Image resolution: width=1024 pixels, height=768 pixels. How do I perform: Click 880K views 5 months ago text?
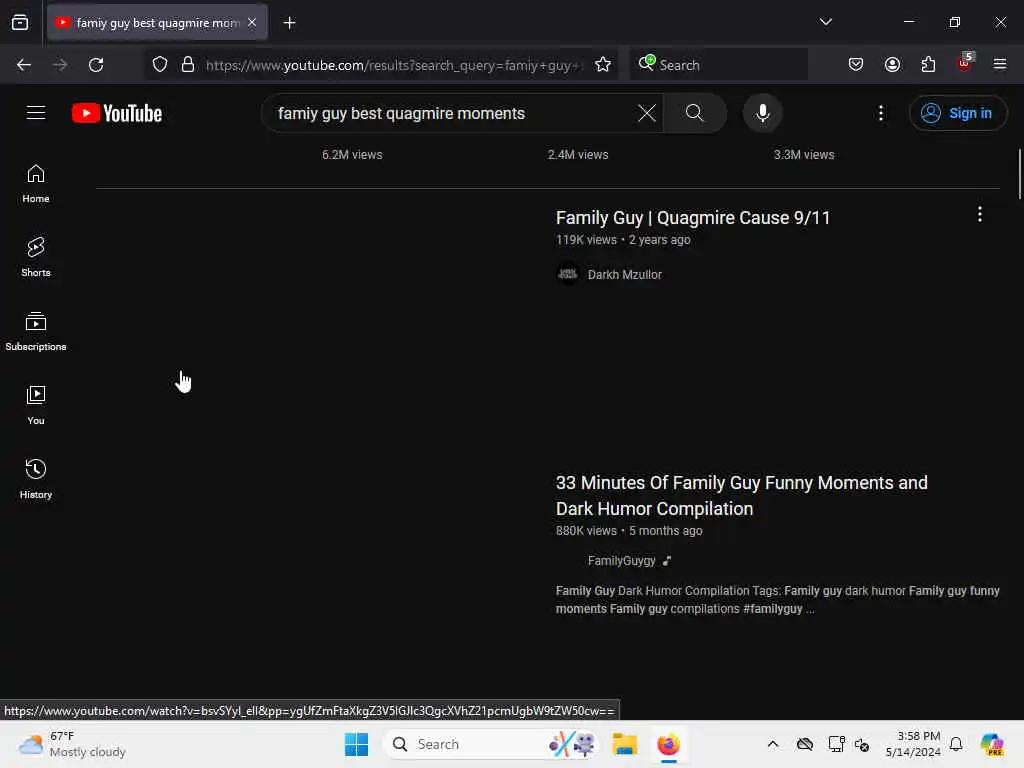[x=629, y=531]
